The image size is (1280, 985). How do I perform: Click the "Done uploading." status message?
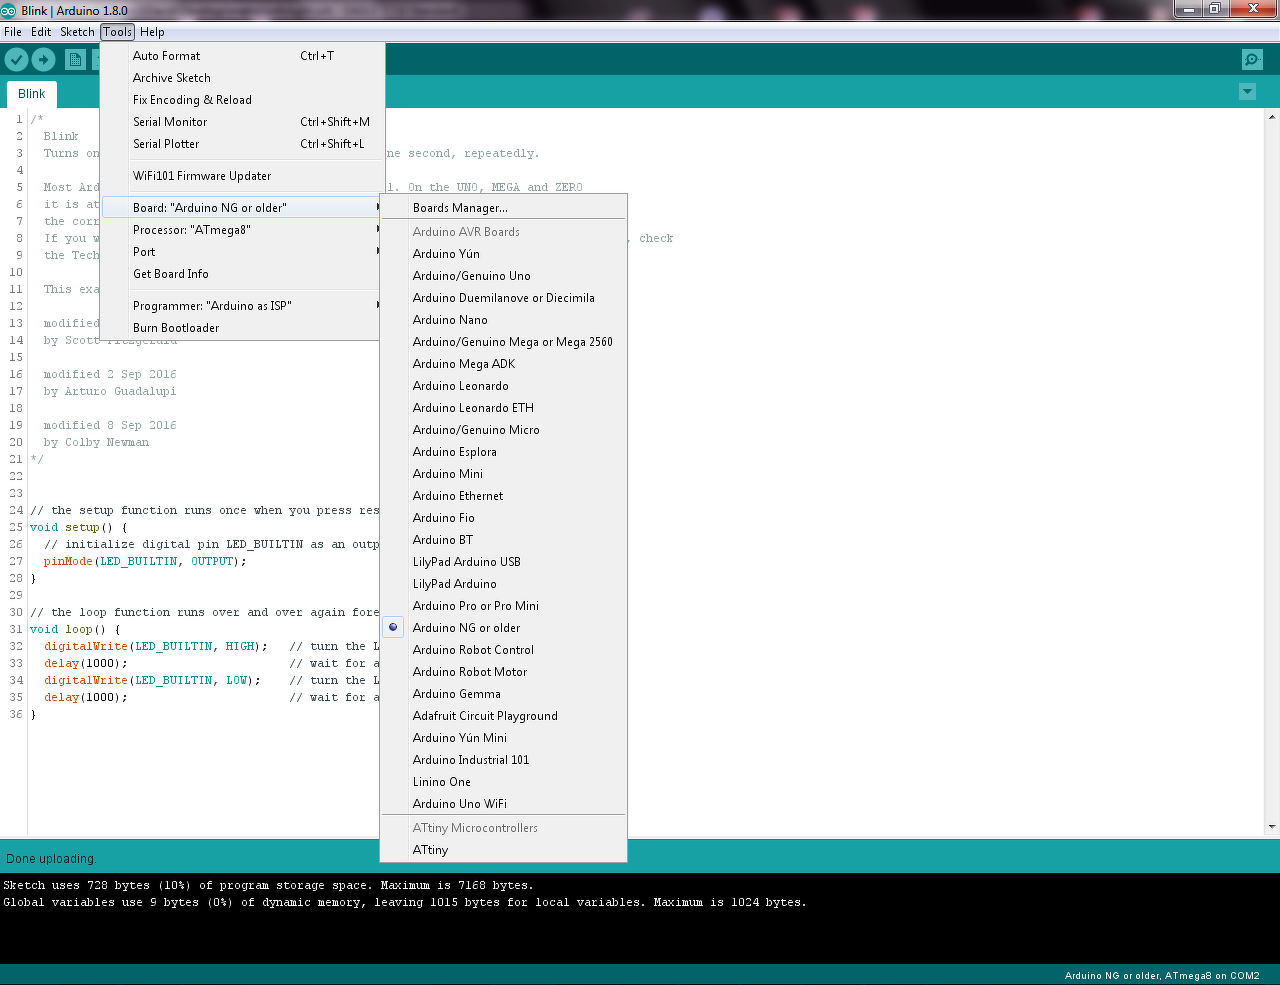click(51, 859)
